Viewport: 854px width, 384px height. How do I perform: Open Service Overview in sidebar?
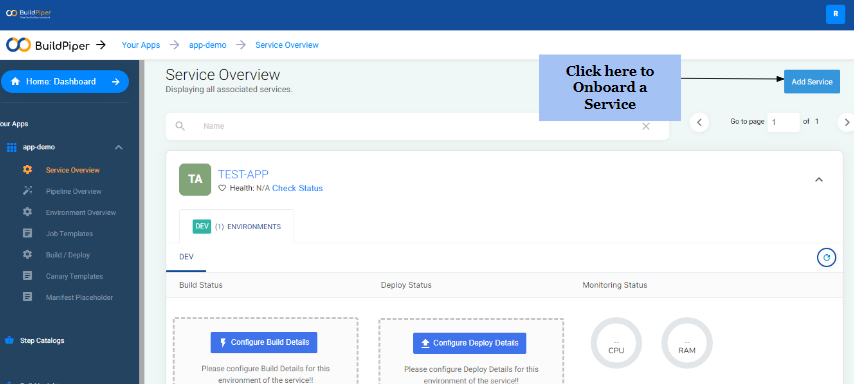(x=73, y=170)
